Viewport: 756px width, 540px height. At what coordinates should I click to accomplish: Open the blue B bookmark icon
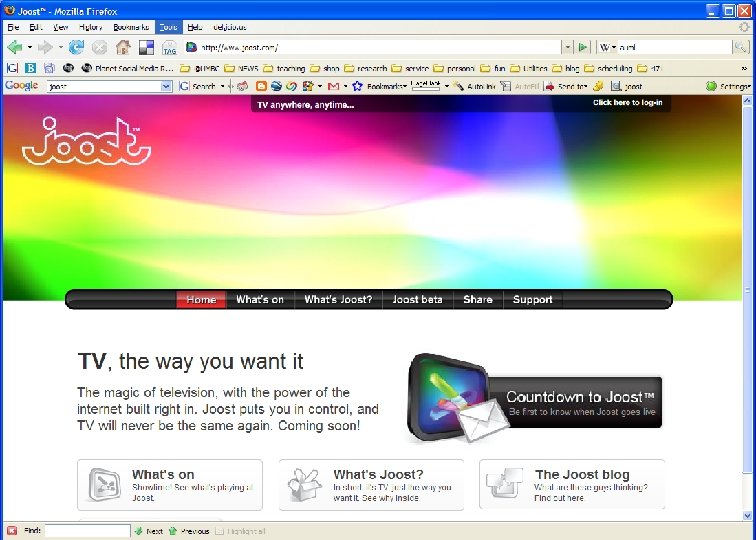pyautogui.click(x=30, y=68)
